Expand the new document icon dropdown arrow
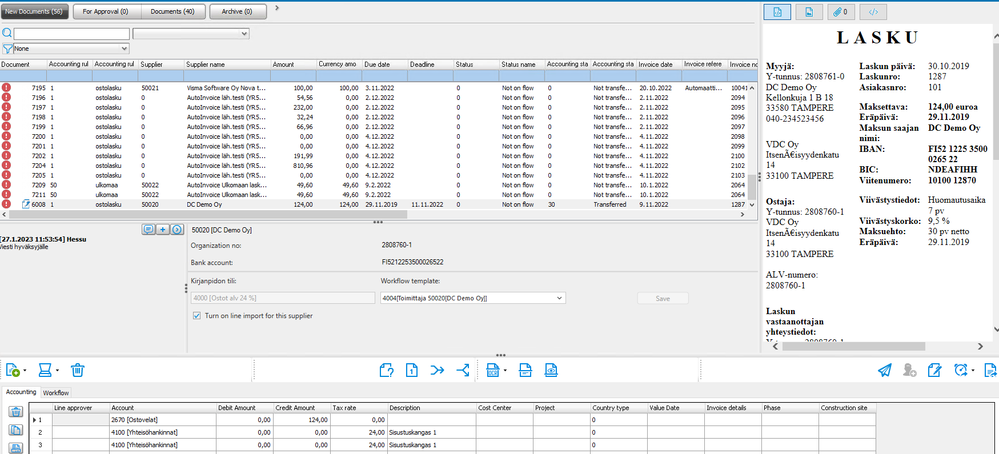999x454 pixels. tap(25, 371)
